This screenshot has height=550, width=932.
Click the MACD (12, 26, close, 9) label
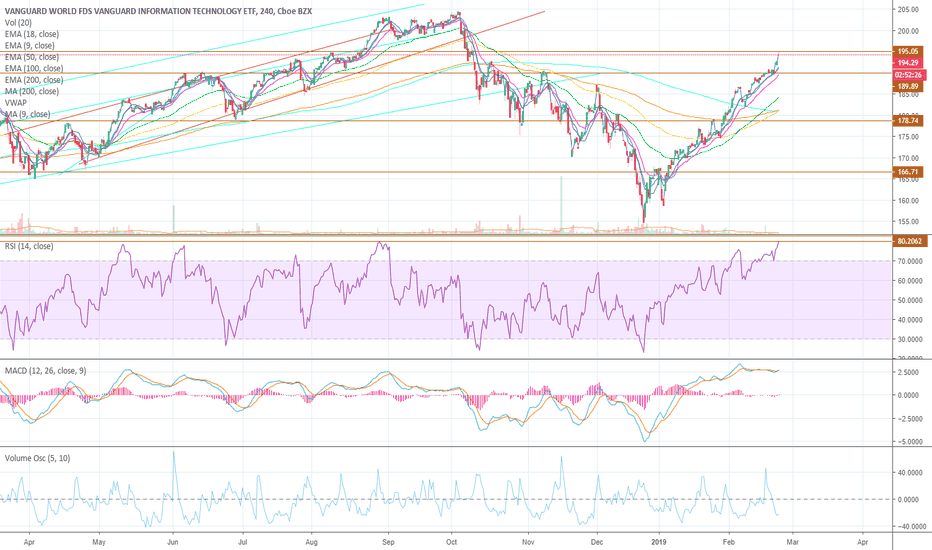click(45, 370)
